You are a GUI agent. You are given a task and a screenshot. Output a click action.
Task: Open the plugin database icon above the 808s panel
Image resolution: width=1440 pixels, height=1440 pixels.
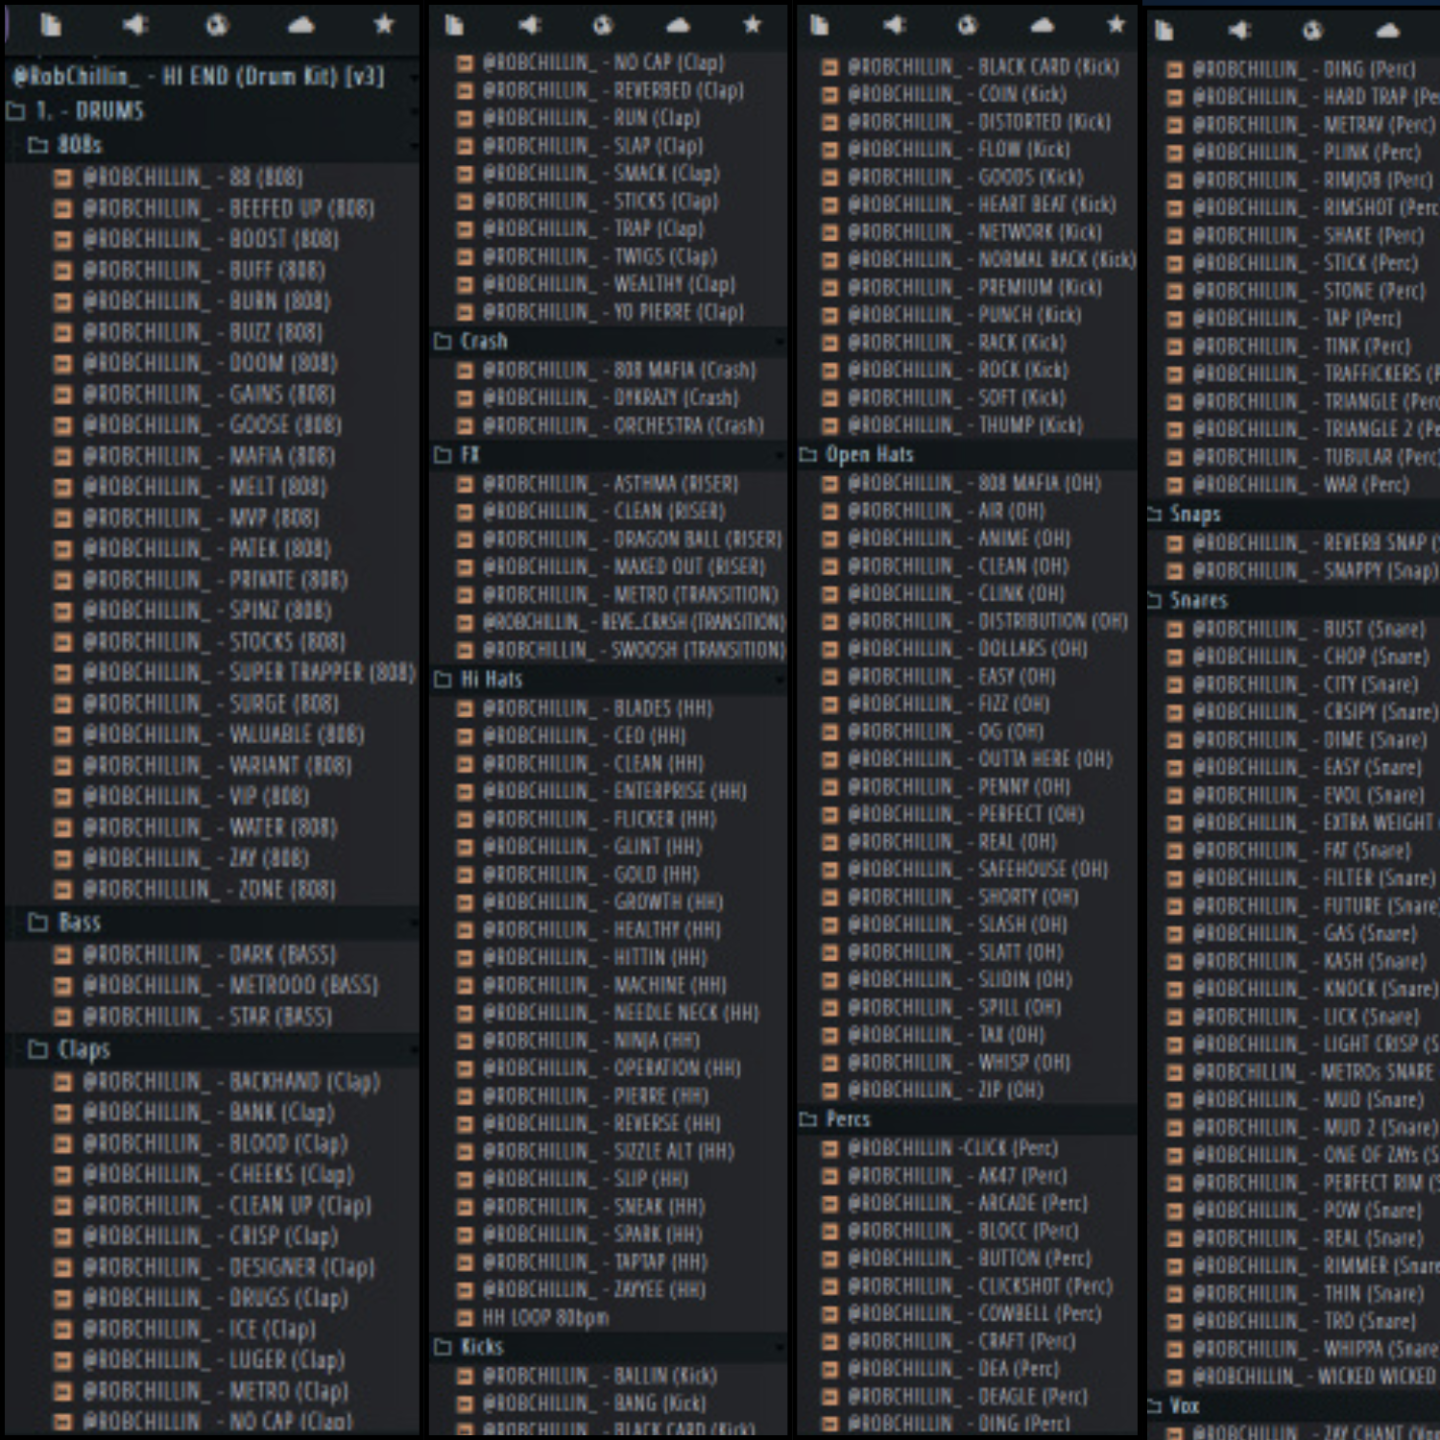pos(217,24)
